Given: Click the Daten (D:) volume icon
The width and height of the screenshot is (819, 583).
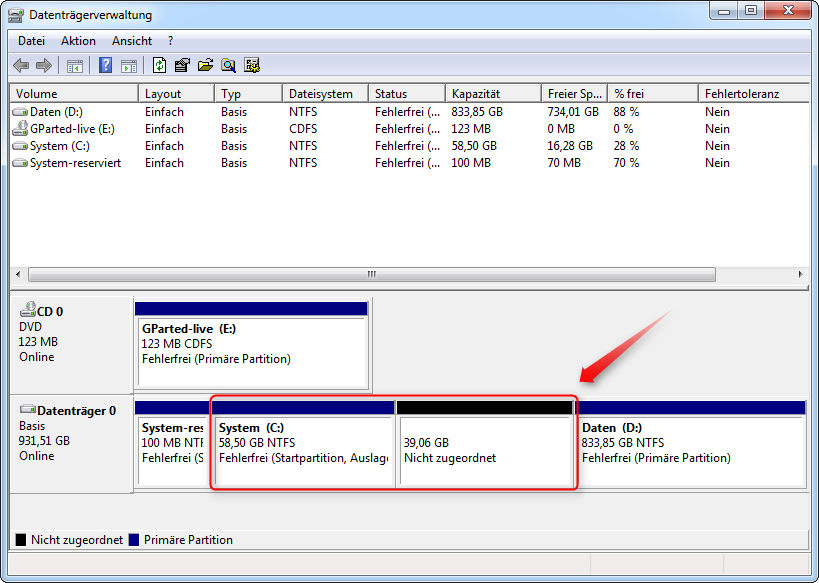Looking at the screenshot, I should [20, 111].
